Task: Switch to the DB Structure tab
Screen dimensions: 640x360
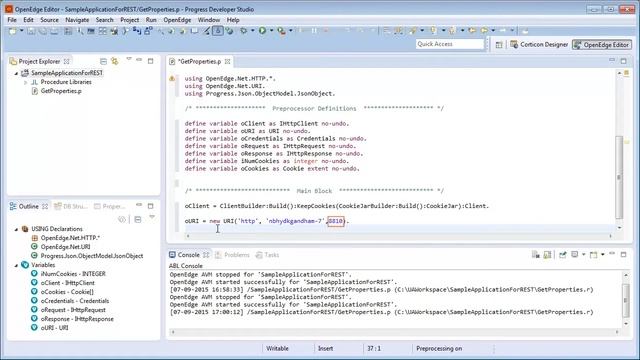Action: pyautogui.click(x=71, y=207)
